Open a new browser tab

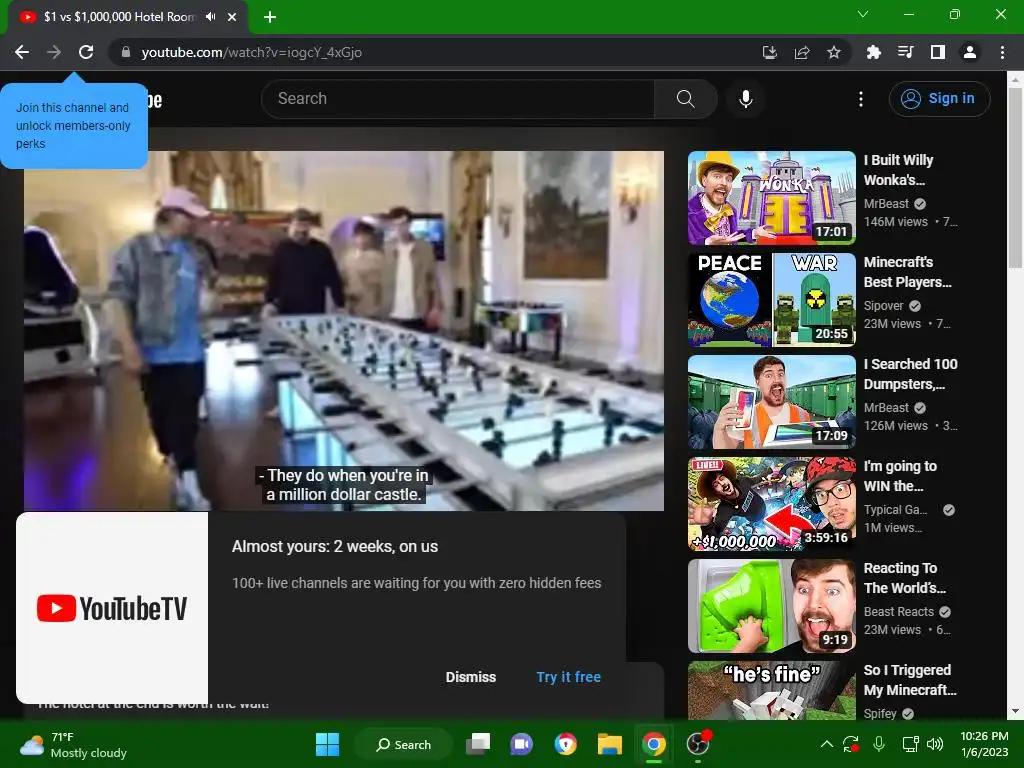point(270,17)
